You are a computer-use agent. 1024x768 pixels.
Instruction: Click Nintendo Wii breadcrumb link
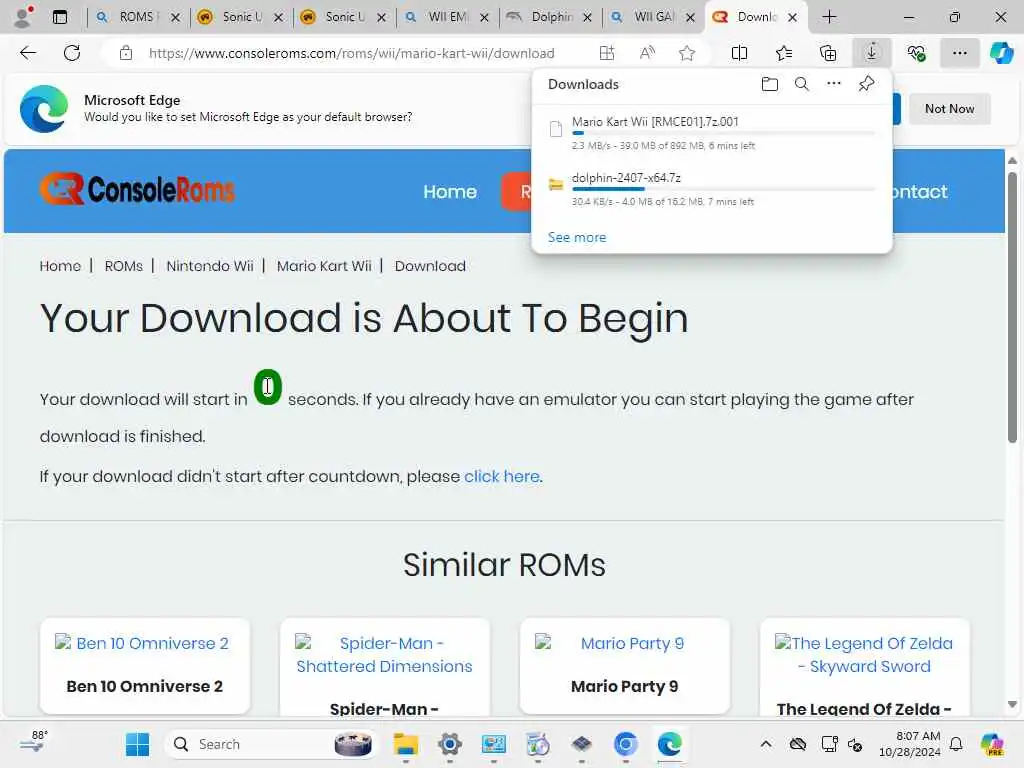coord(210,266)
